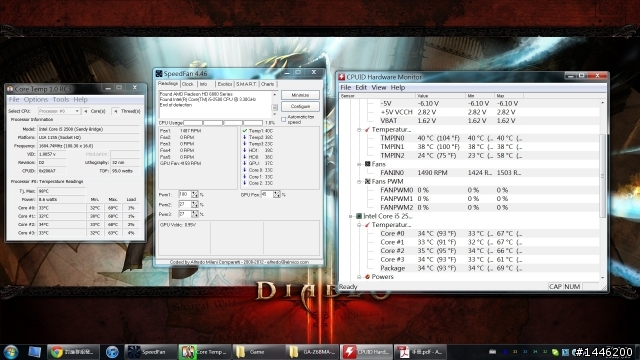The width and height of the screenshot is (640, 360).
Task: Click the Configure button in SpeedFan
Action: pyautogui.click(x=300, y=106)
